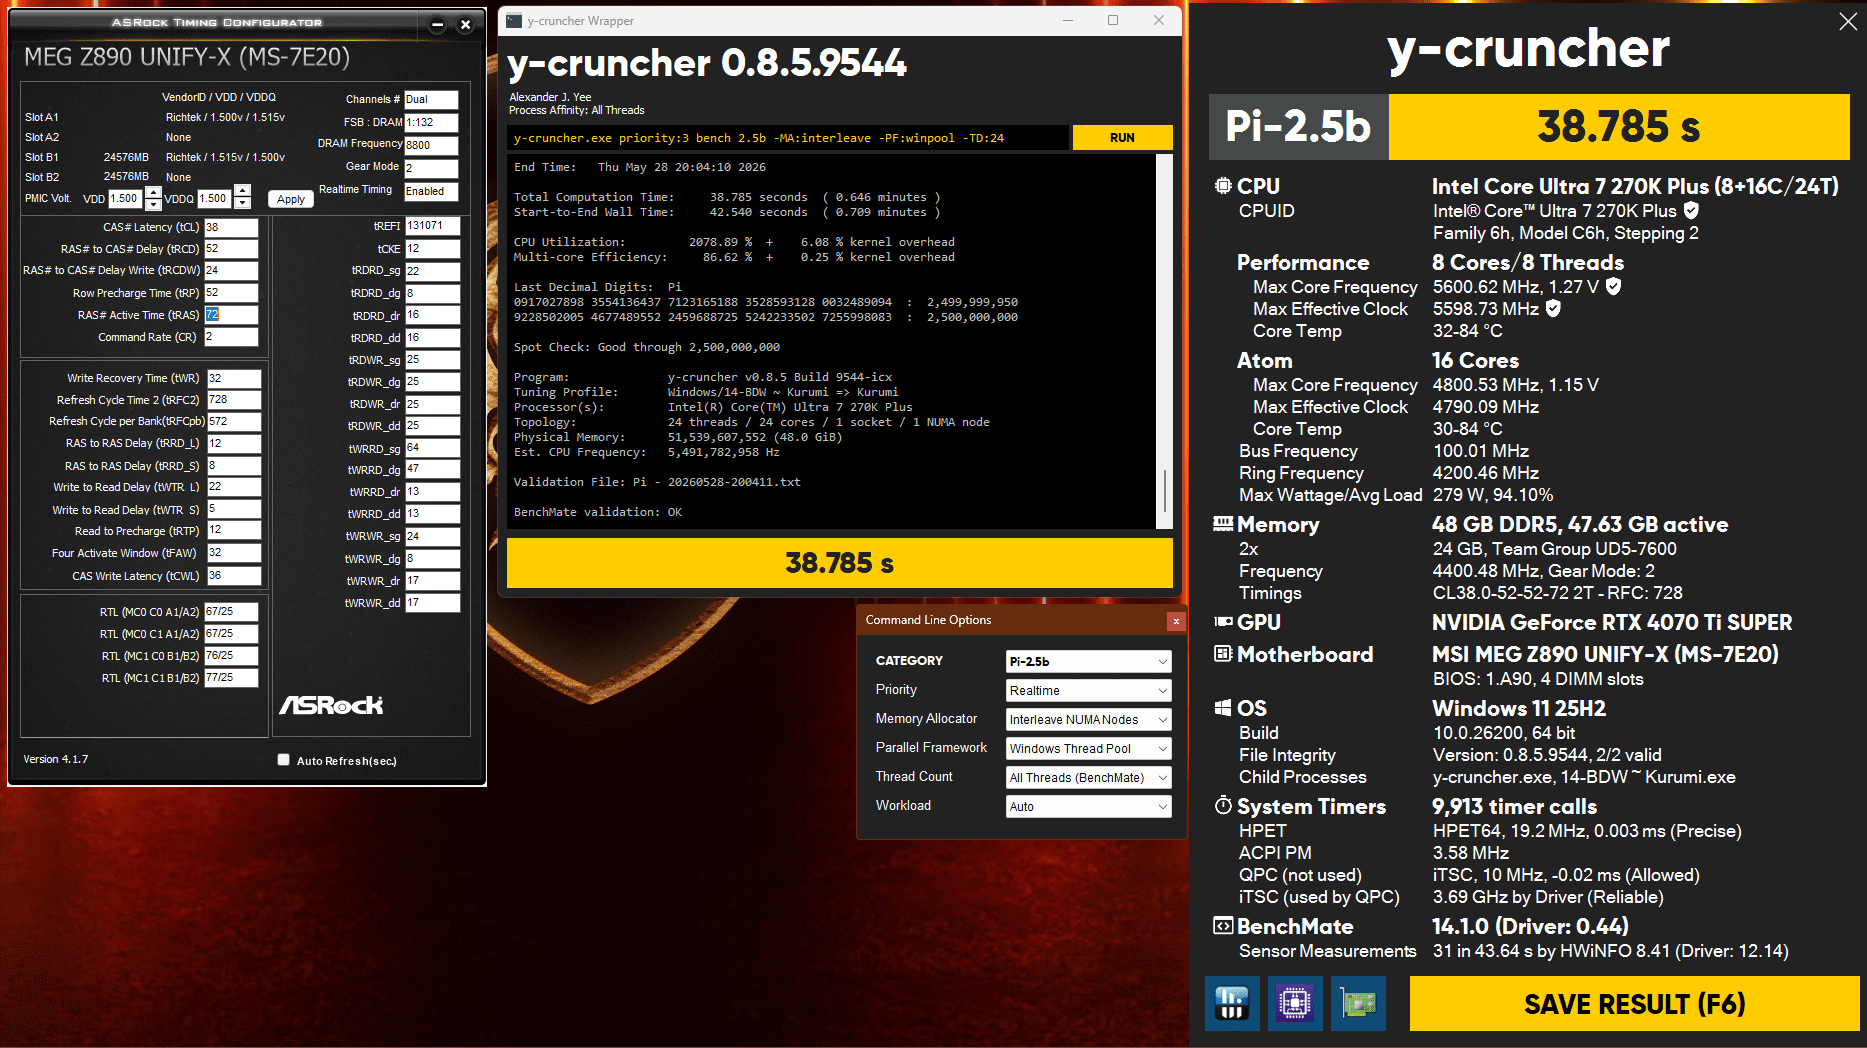Click '9,913 timer calls' heading
The image size is (1867, 1048).
pos(1514,806)
